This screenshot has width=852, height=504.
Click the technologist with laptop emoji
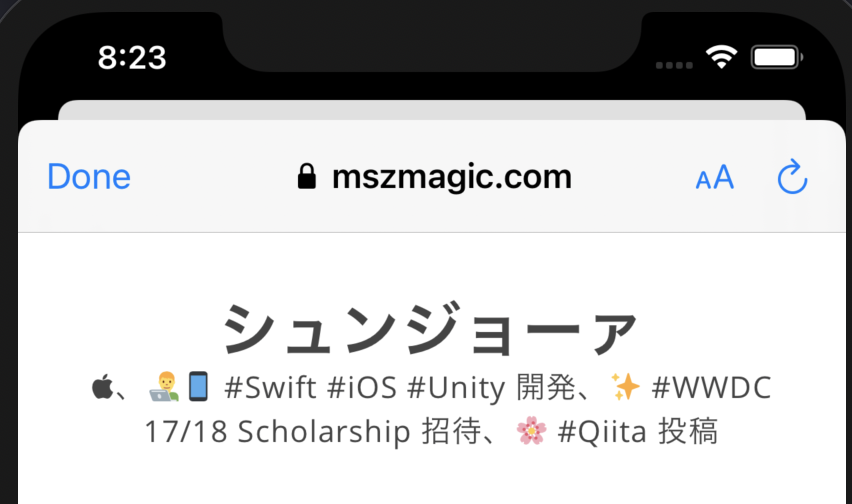coord(164,387)
